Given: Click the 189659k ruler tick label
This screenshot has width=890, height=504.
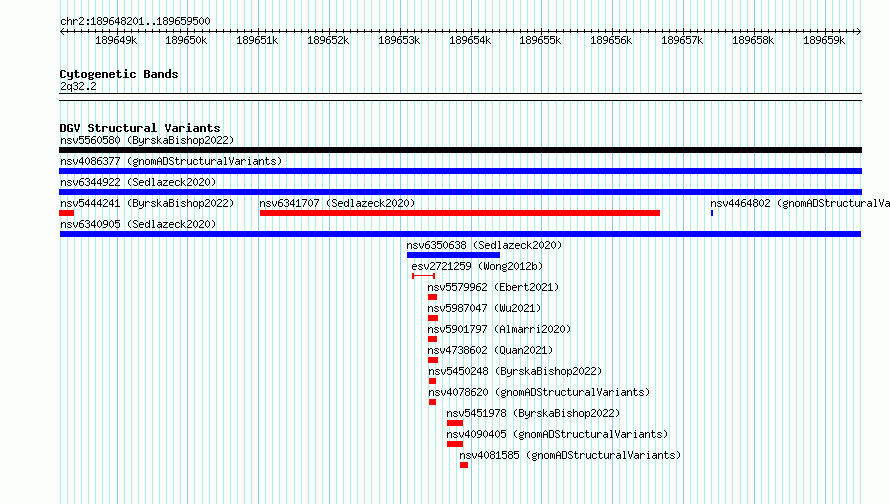Looking at the screenshot, I should (x=824, y=40).
